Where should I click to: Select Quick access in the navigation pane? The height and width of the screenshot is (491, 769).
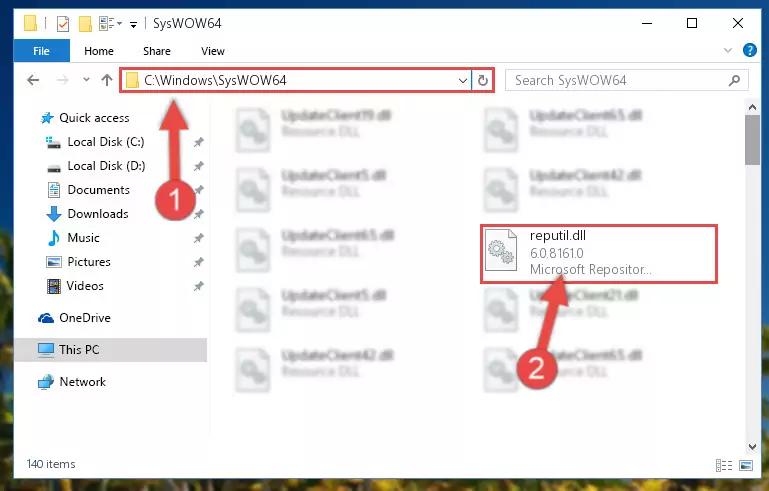[x=94, y=118]
